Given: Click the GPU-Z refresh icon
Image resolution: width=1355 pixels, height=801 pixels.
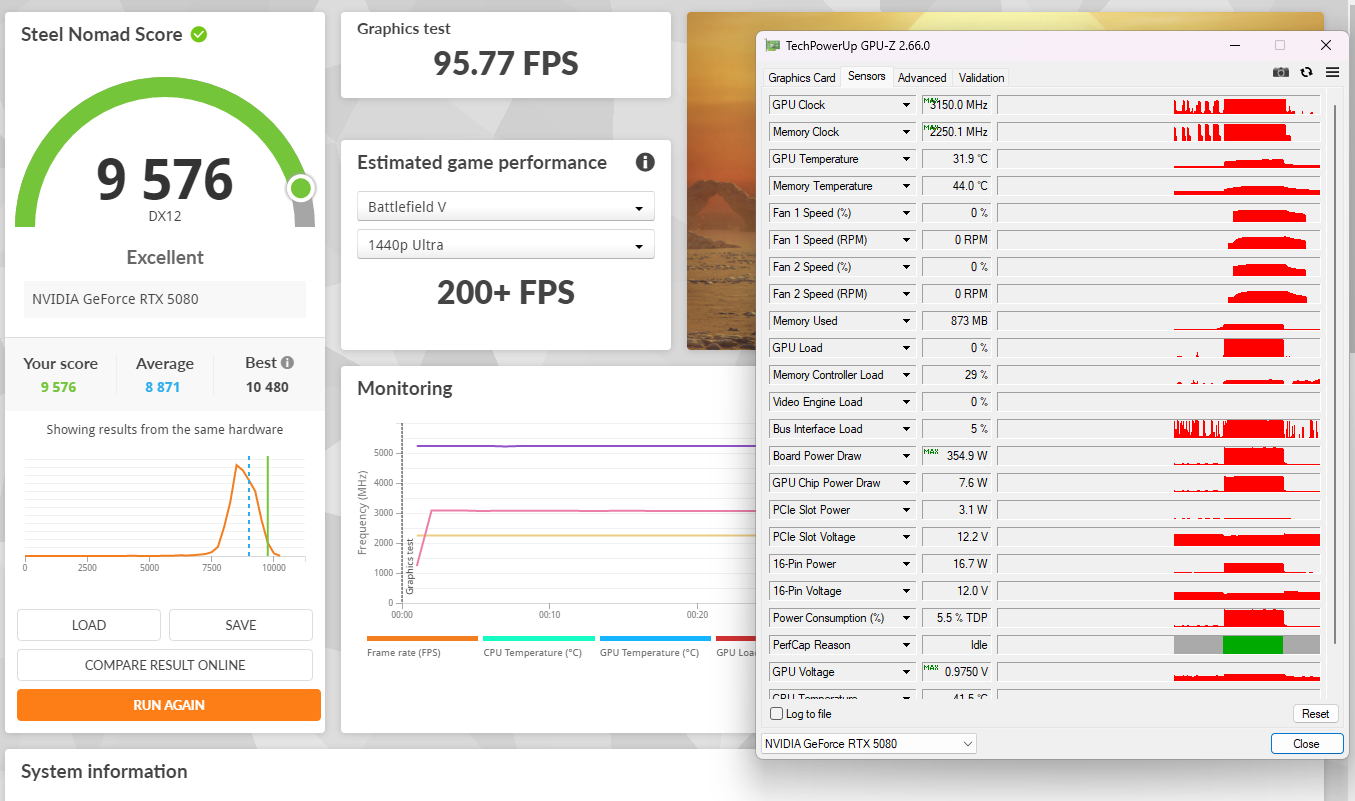Looking at the screenshot, I should coord(1306,72).
